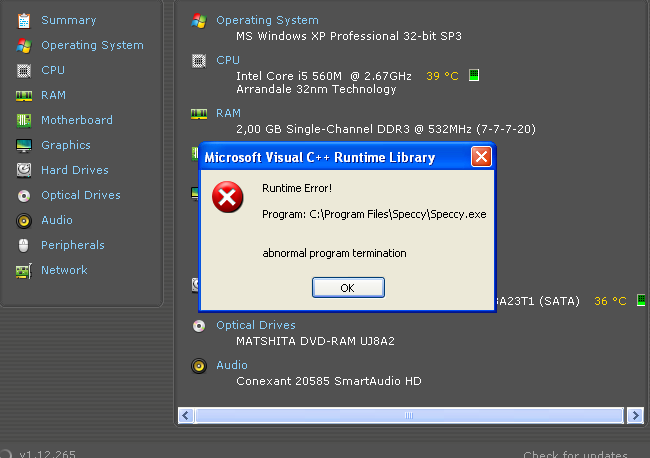
Task: Go to the Graphics section
Action: [x=66, y=145]
